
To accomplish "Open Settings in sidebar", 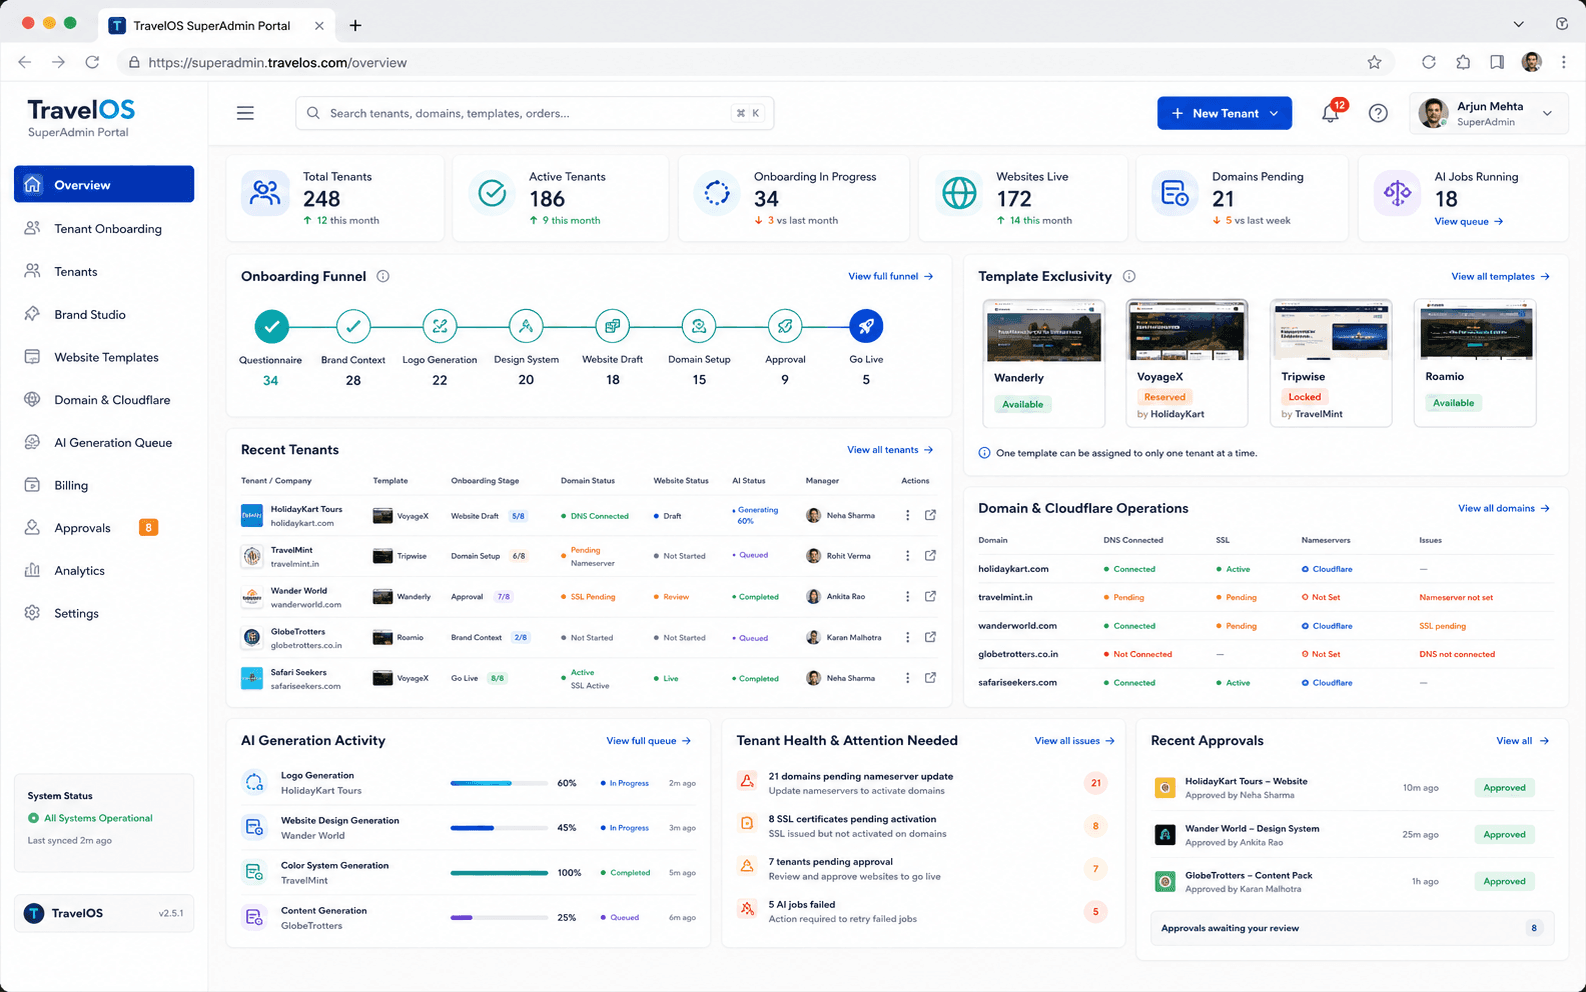I will point(104,613).
